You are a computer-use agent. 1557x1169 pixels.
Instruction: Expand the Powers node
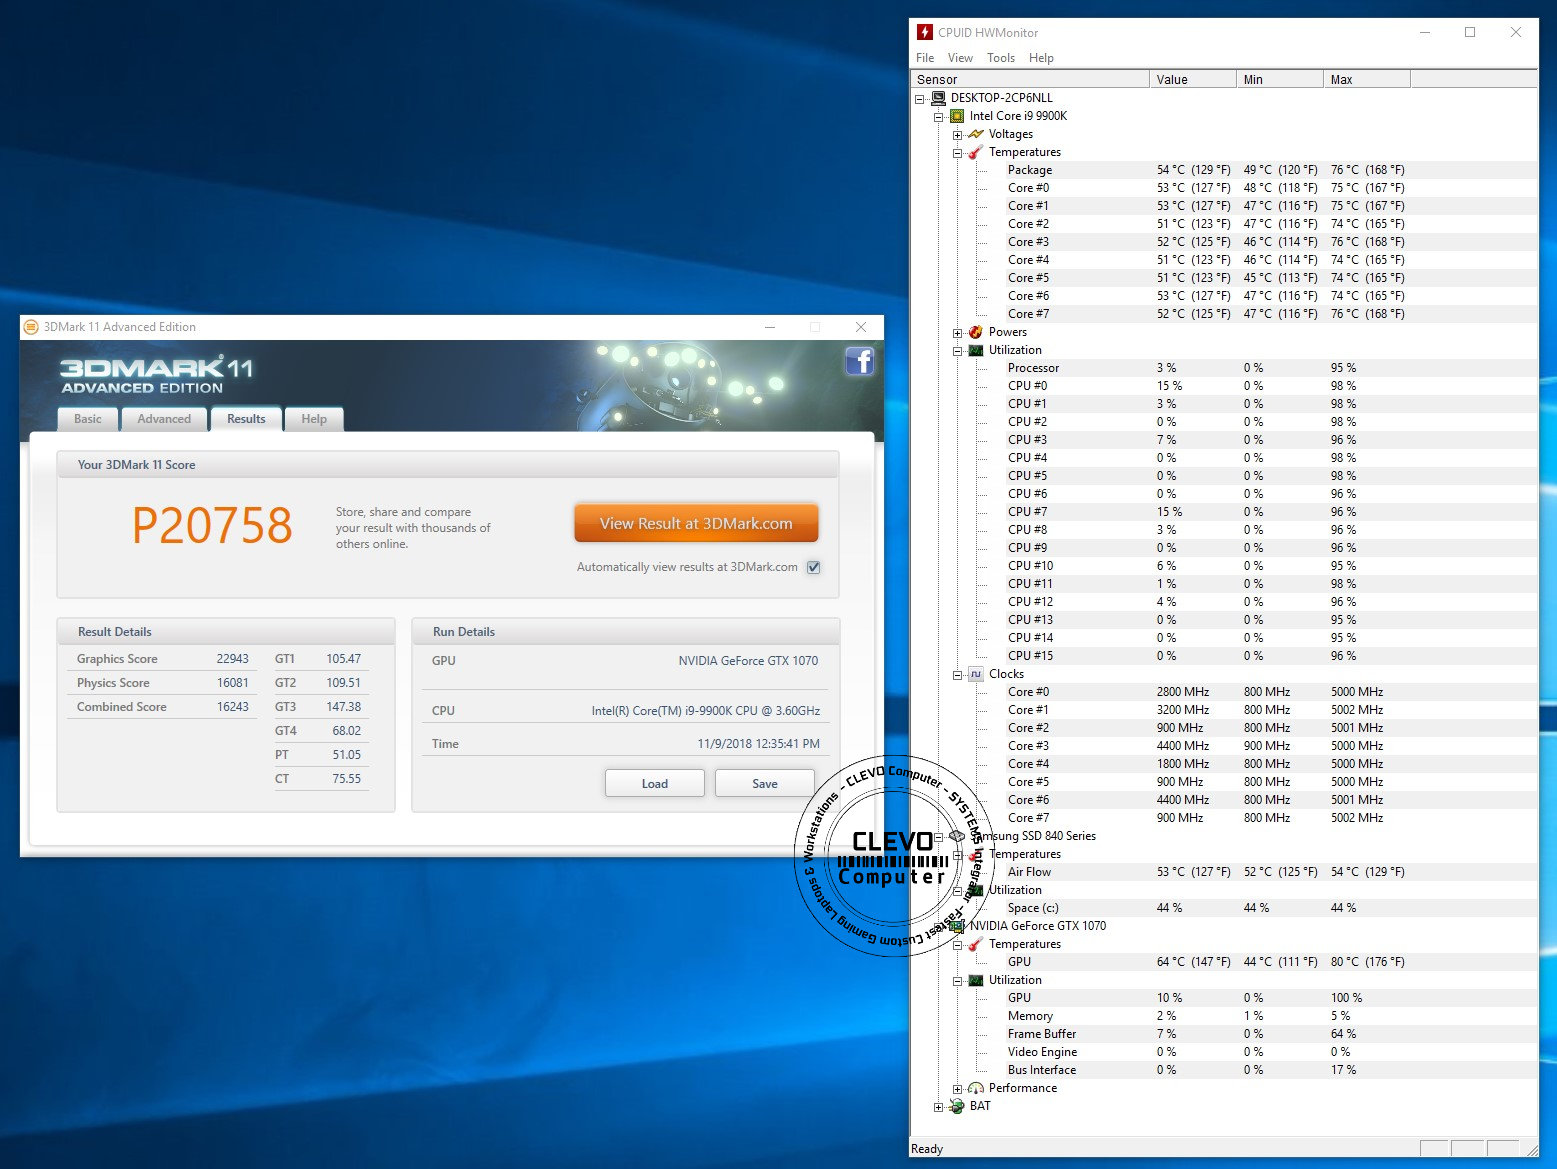pos(958,332)
